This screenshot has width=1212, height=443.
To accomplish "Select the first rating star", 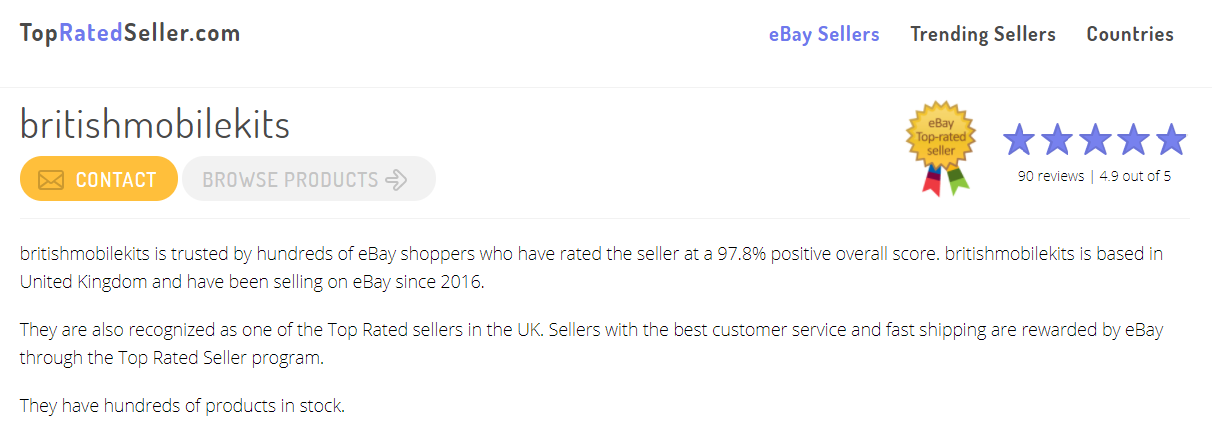I will 1020,140.
